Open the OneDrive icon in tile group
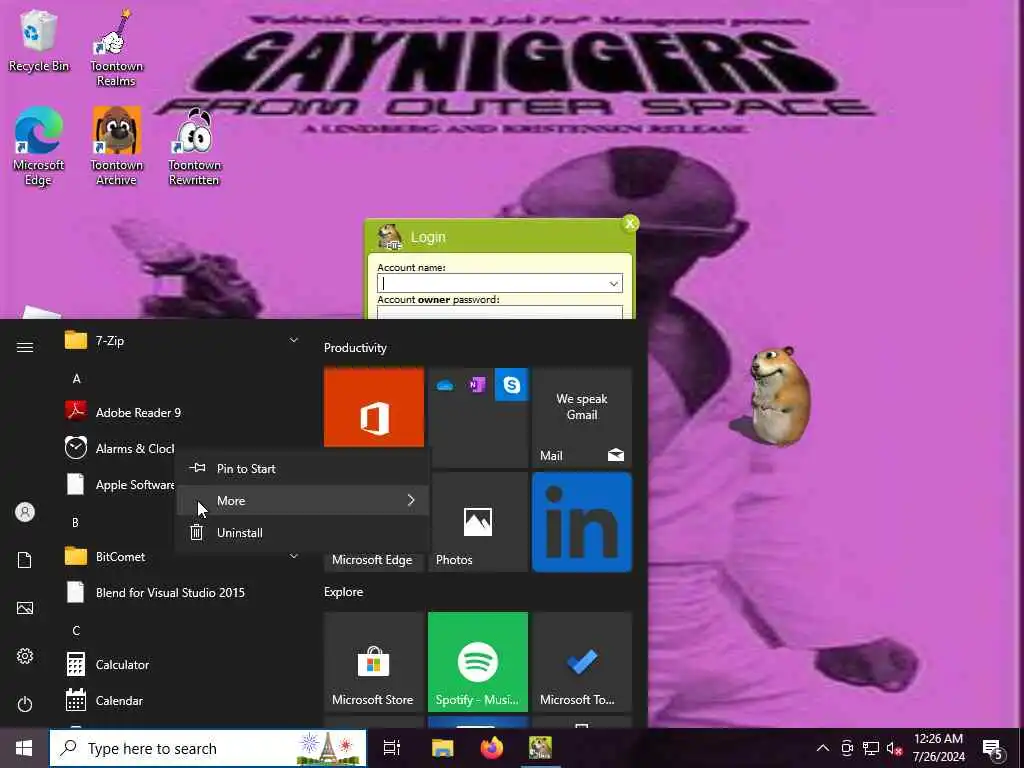This screenshot has height=768, width=1024. (445, 385)
